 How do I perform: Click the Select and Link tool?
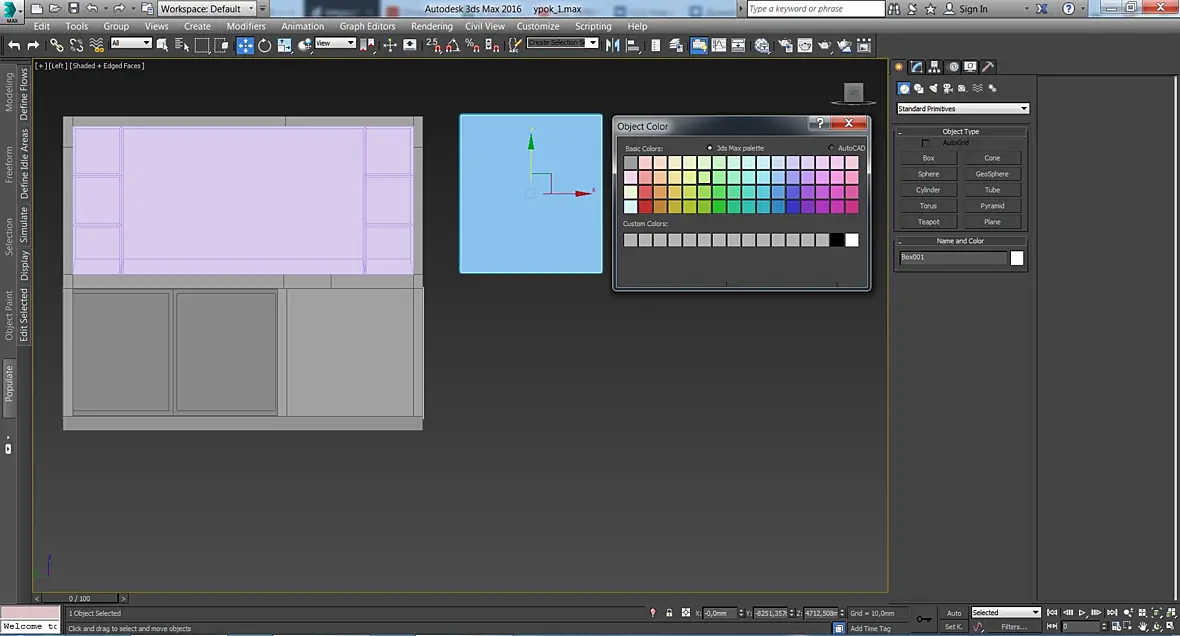click(x=56, y=45)
